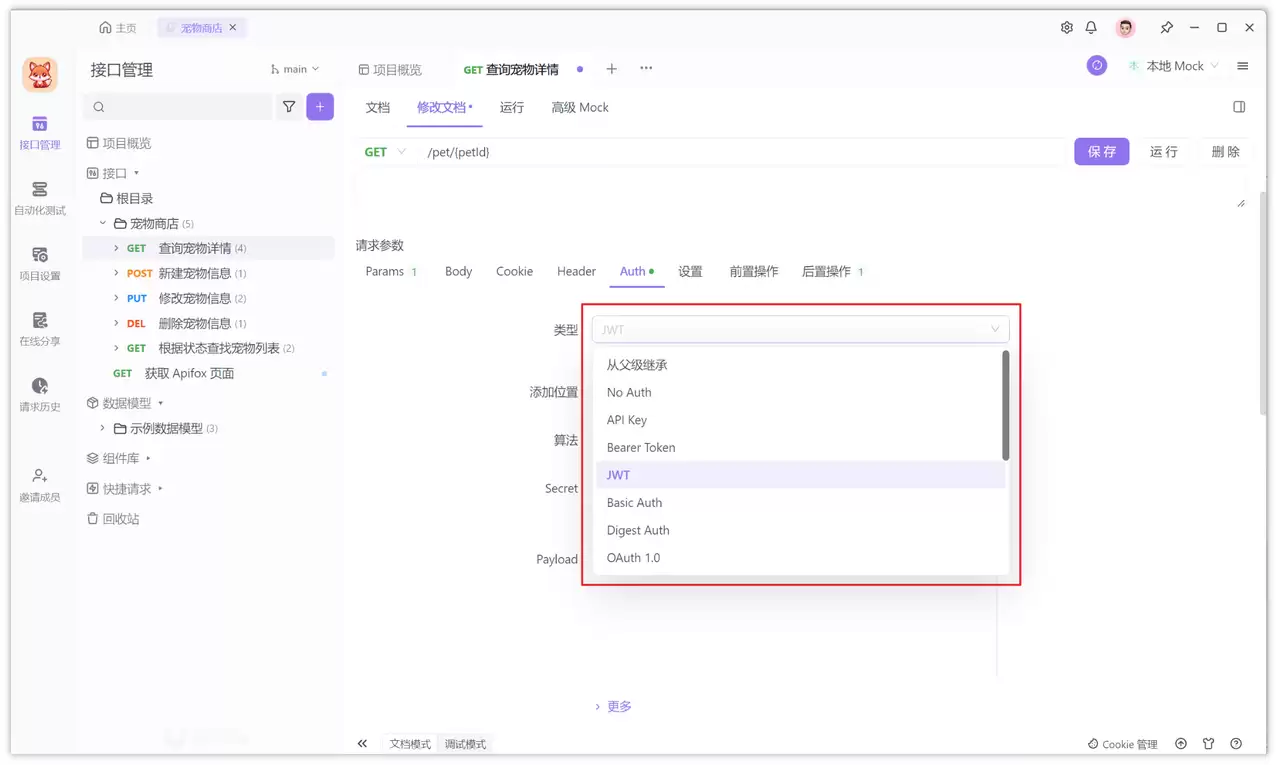The width and height of the screenshot is (1280, 765).
Task: Open Cookie 管理
Action: [1123, 744]
